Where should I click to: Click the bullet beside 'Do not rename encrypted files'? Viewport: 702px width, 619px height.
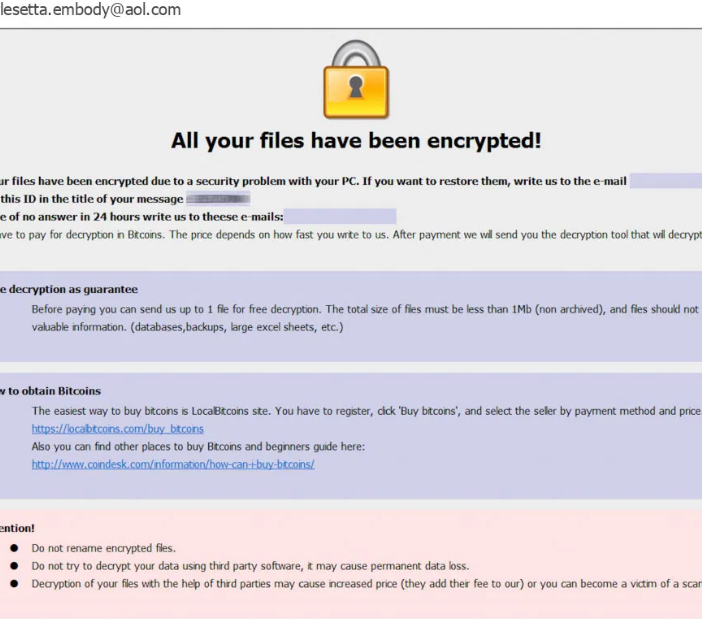[x=12, y=548]
